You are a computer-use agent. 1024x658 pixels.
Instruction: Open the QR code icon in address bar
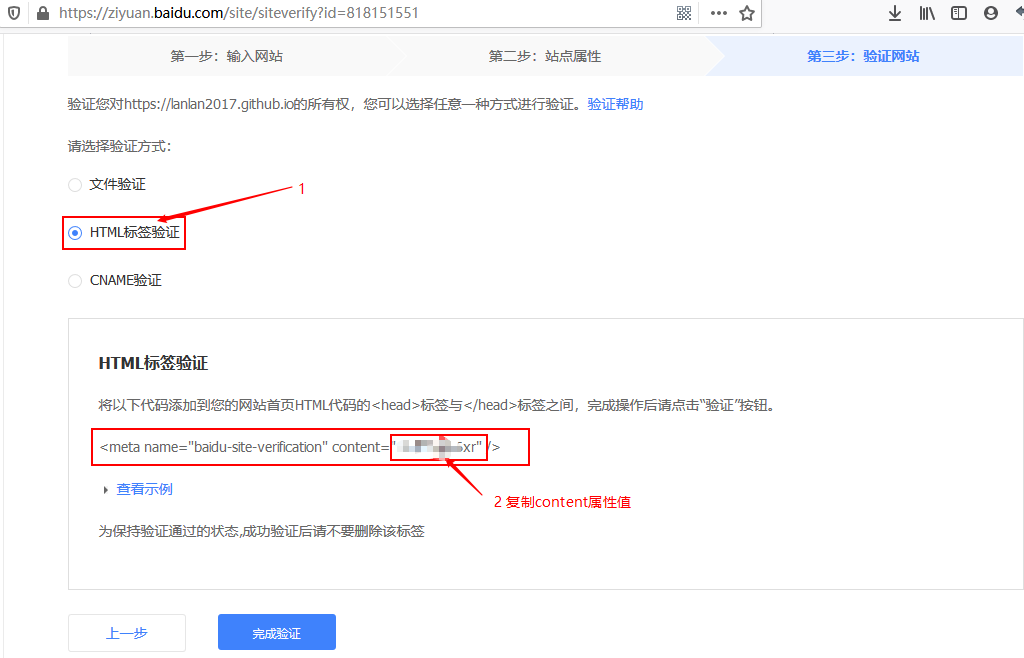[684, 13]
